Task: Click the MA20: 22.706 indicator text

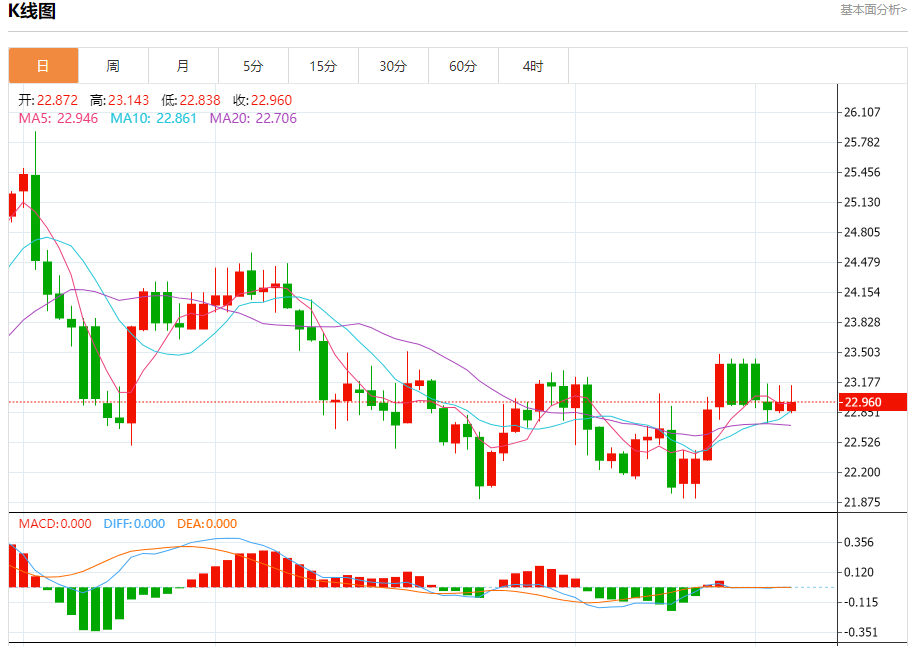Action: click(x=253, y=118)
